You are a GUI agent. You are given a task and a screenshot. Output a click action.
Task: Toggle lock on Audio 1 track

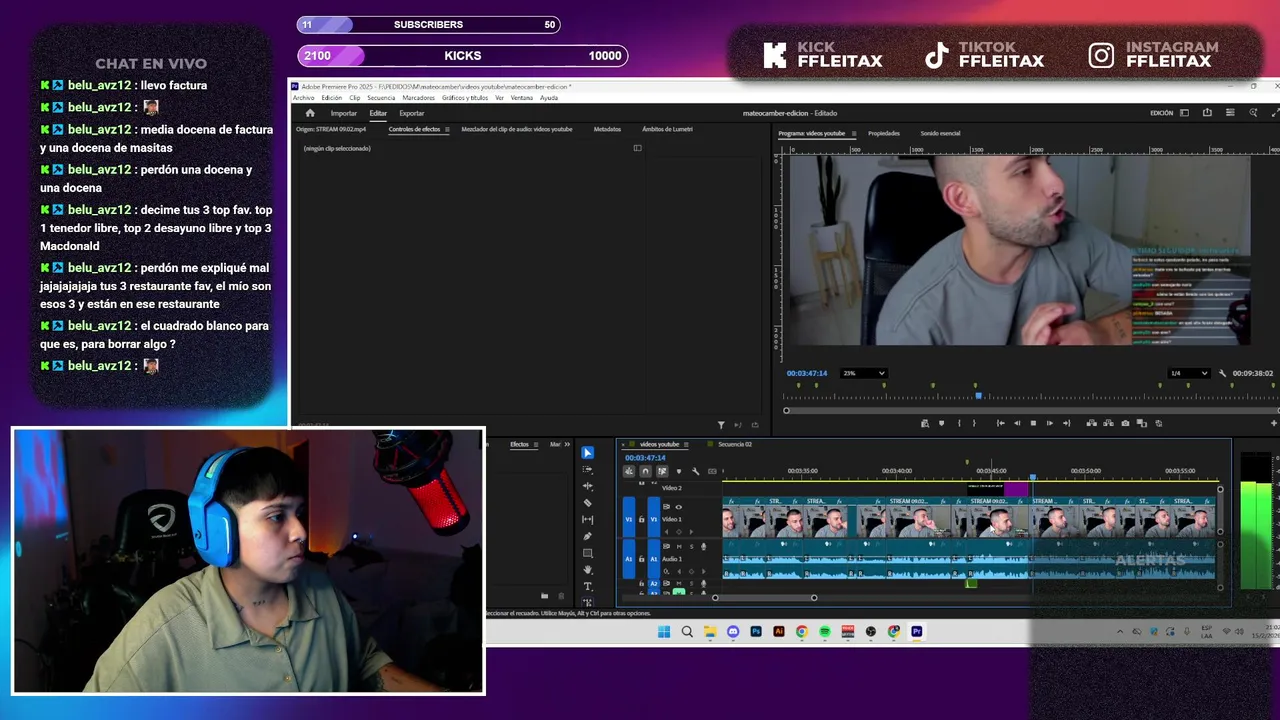641,559
